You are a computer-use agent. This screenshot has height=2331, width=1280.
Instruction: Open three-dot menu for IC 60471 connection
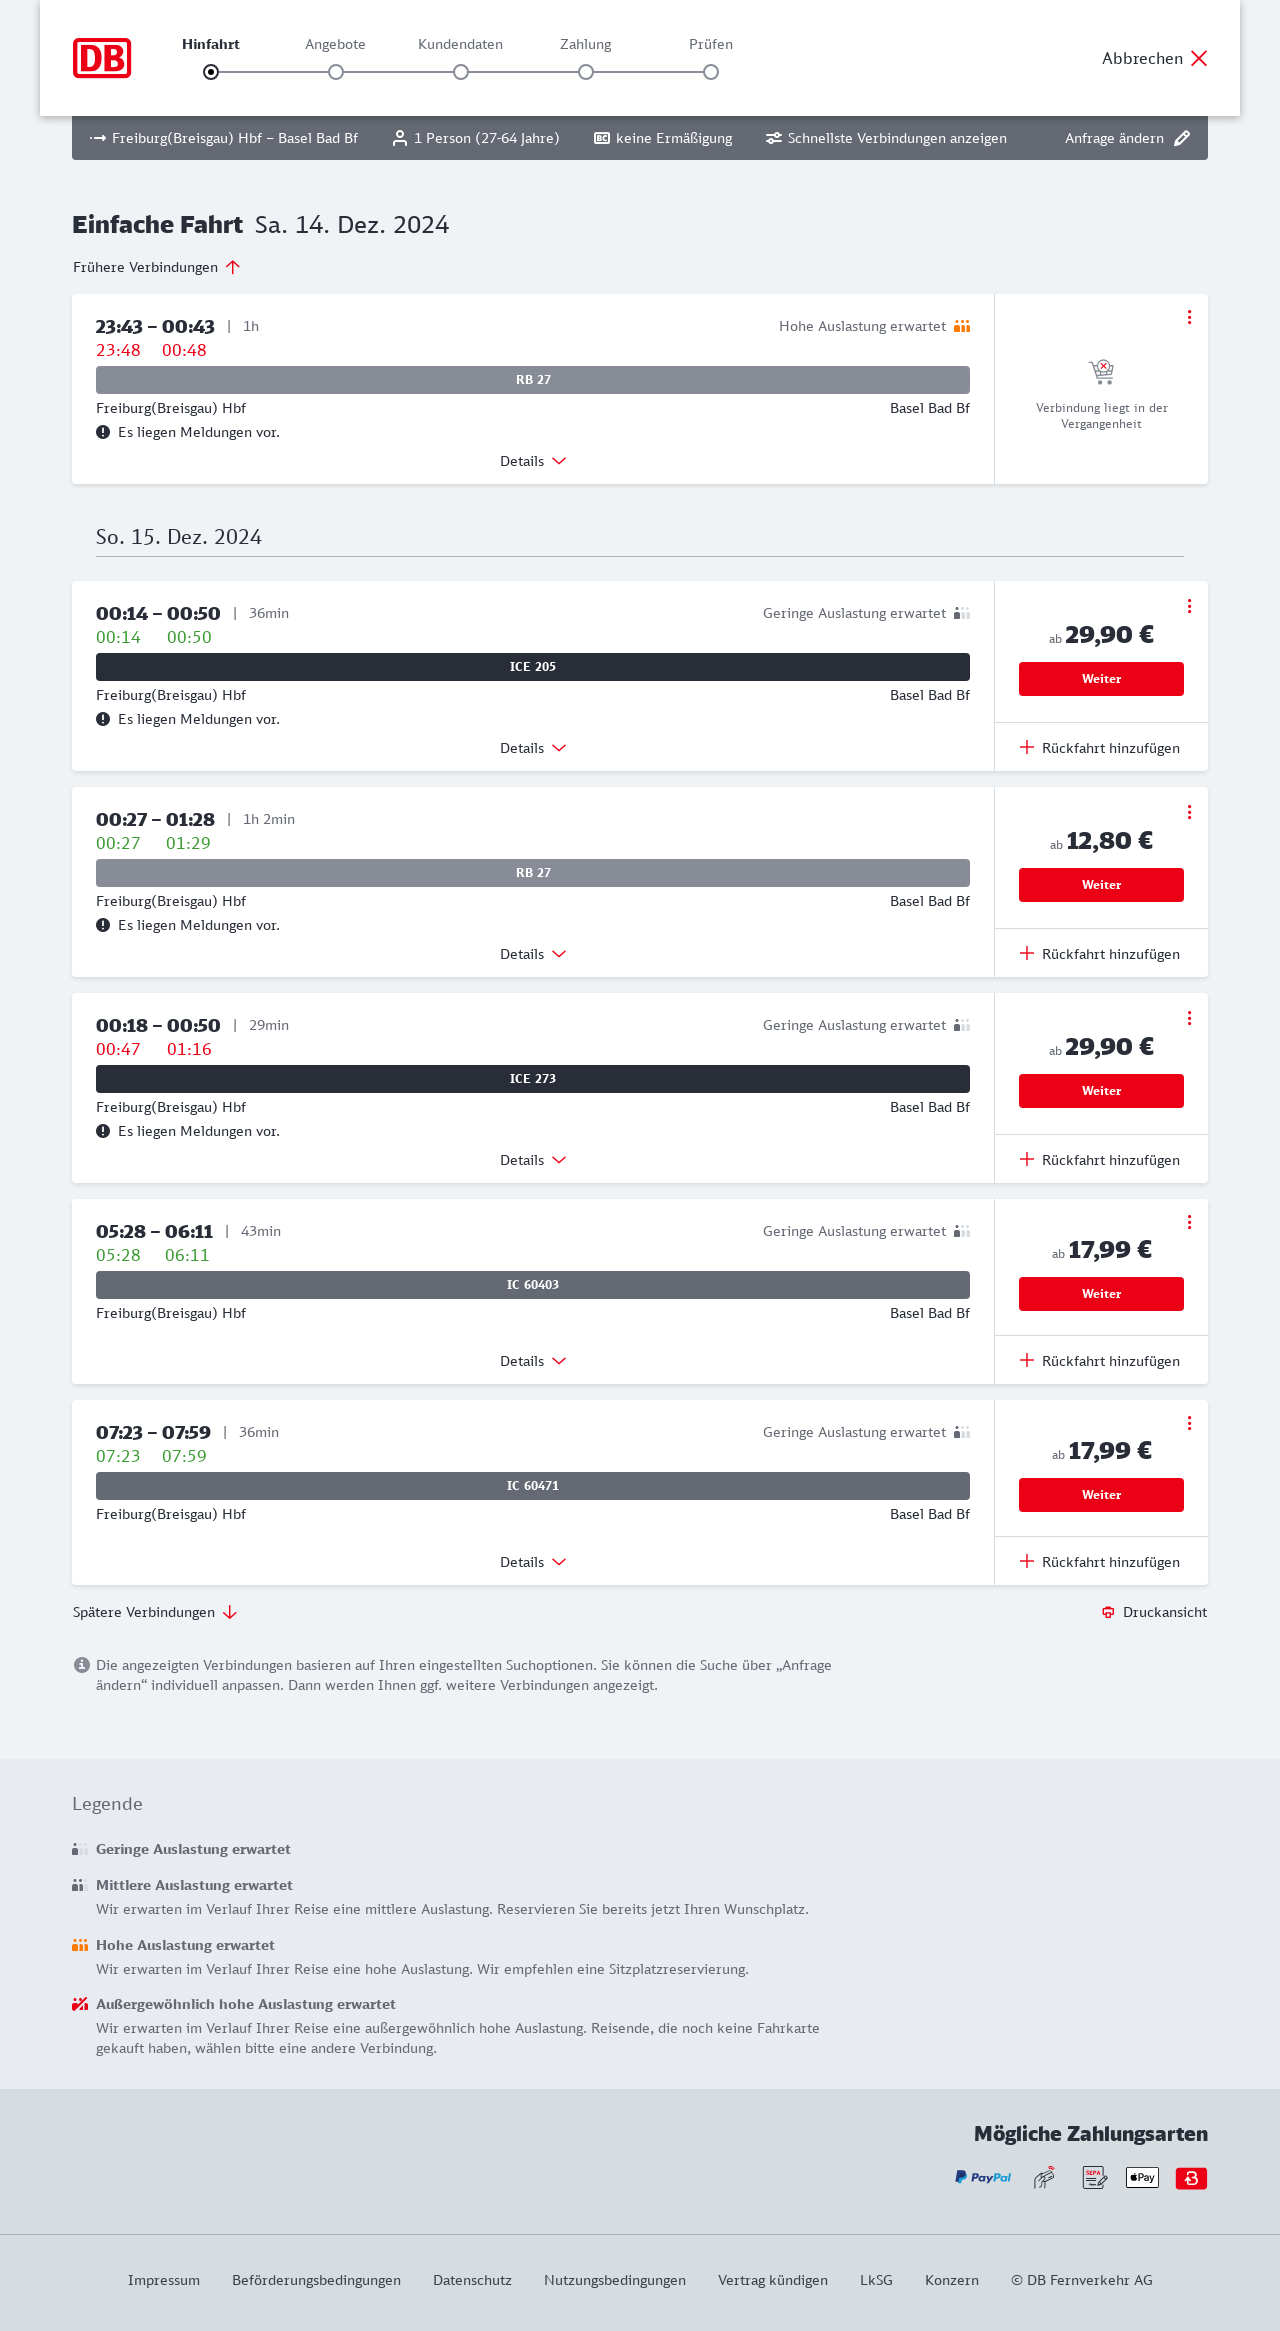pyautogui.click(x=1189, y=1423)
